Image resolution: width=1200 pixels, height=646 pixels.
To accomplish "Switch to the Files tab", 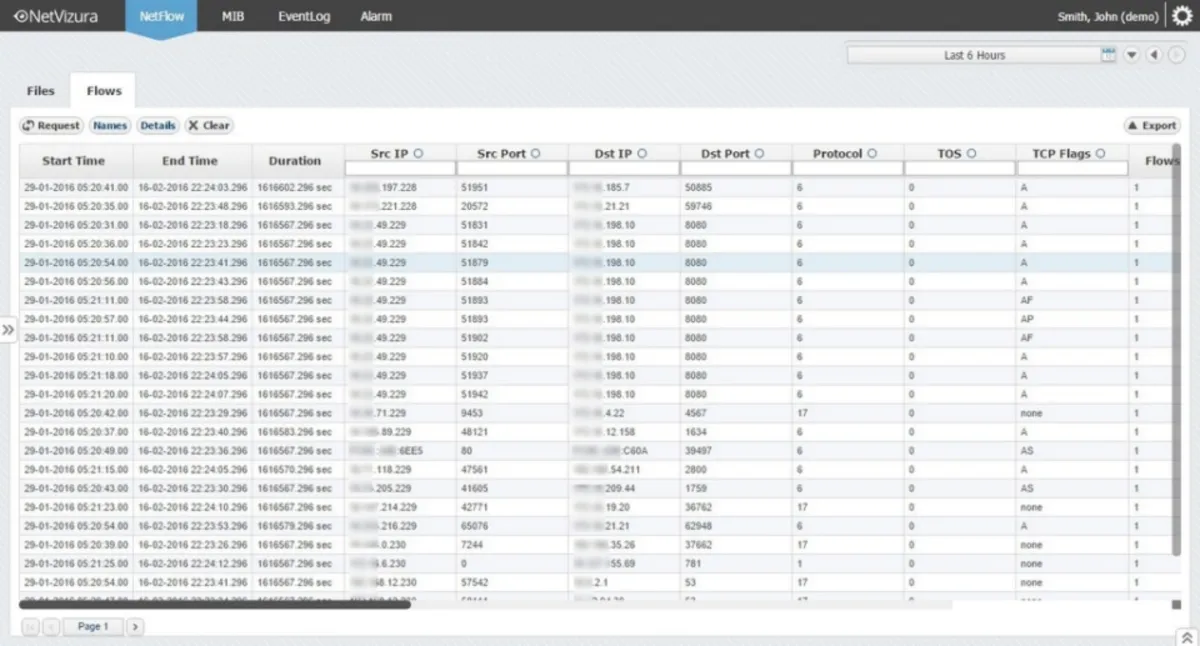I will 40,91.
